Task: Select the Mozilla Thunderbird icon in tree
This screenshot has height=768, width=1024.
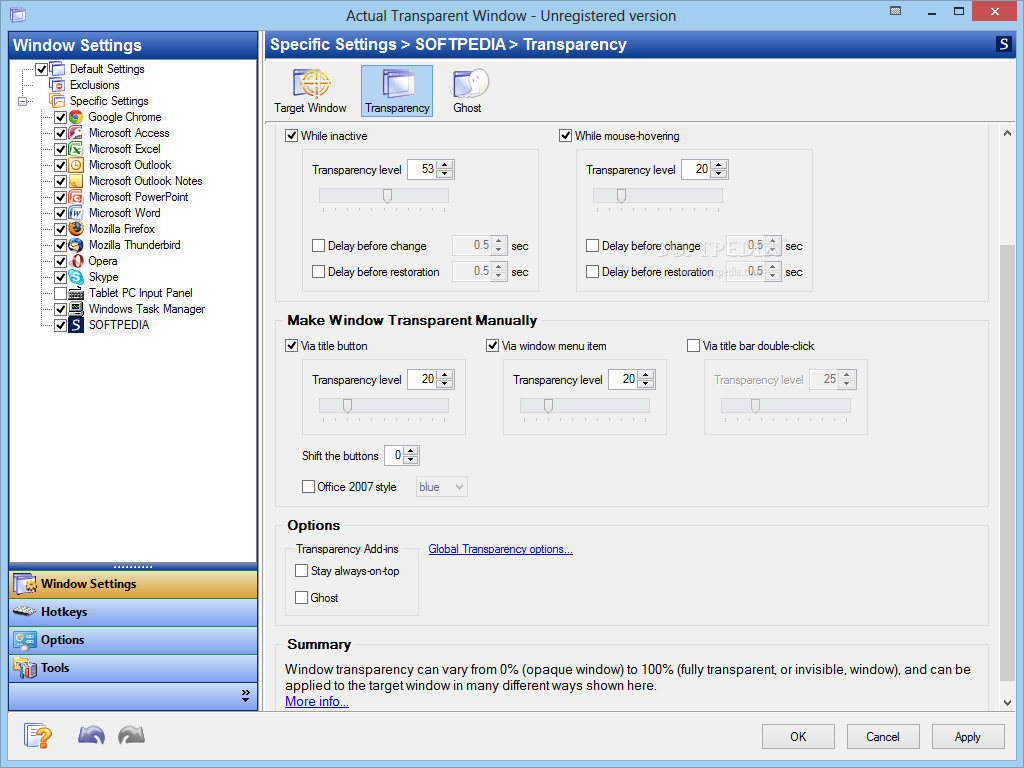Action: 76,245
